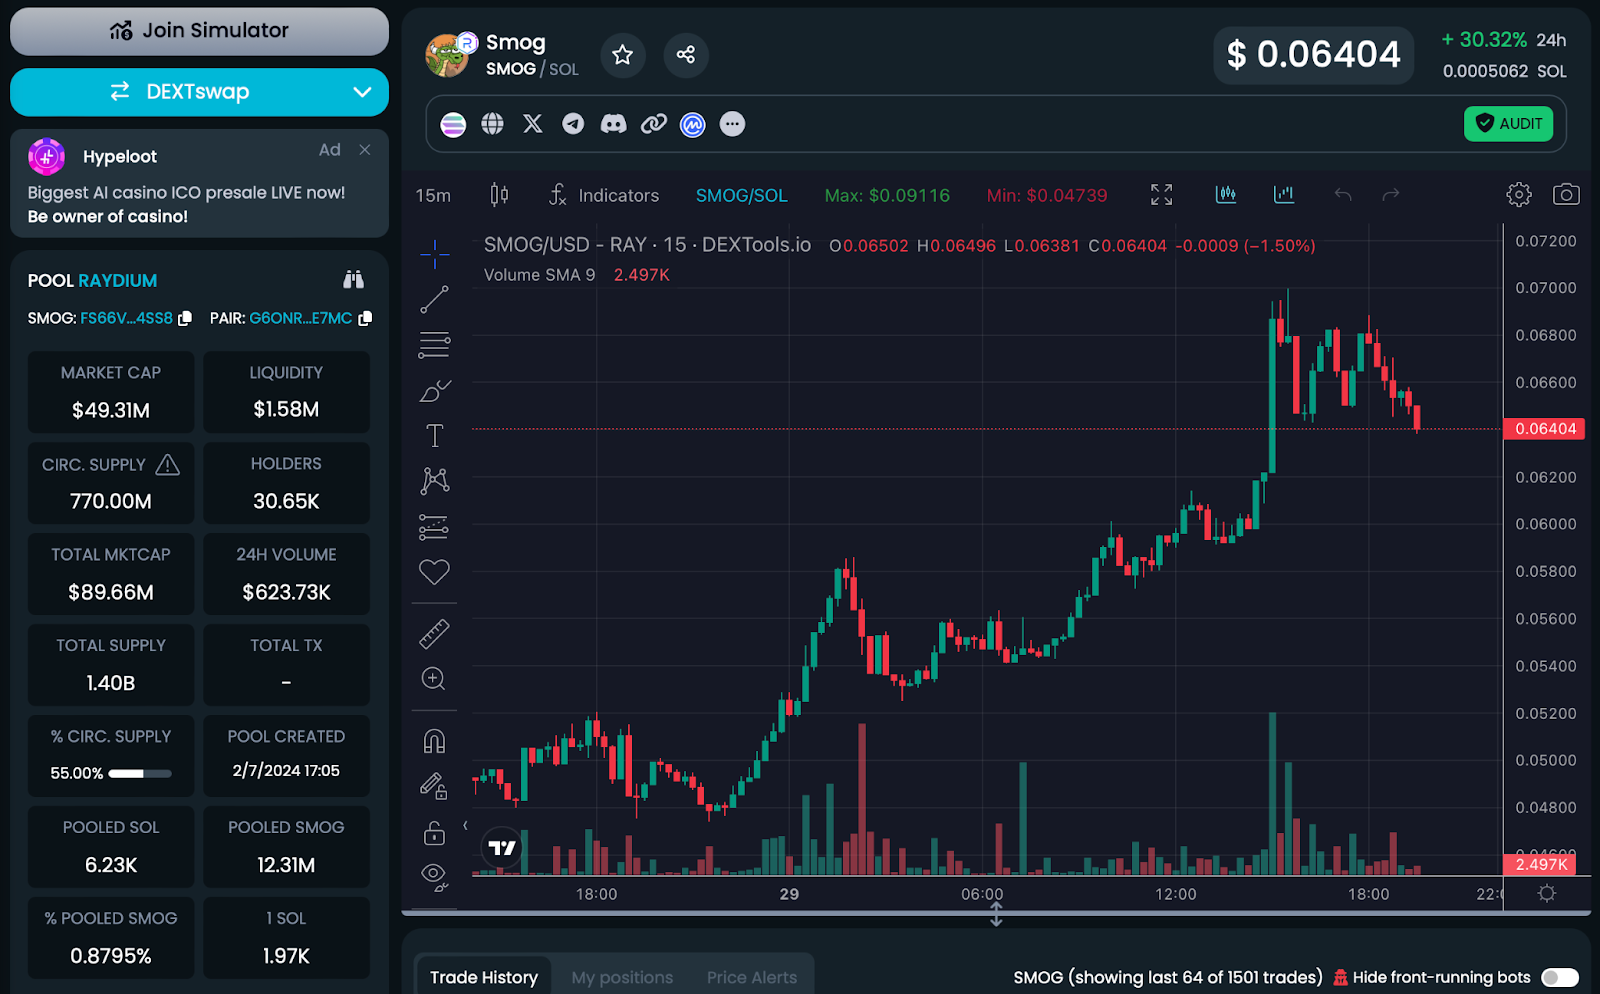The image size is (1600, 994).
Task: Open the Discord link
Action: (x=613, y=124)
